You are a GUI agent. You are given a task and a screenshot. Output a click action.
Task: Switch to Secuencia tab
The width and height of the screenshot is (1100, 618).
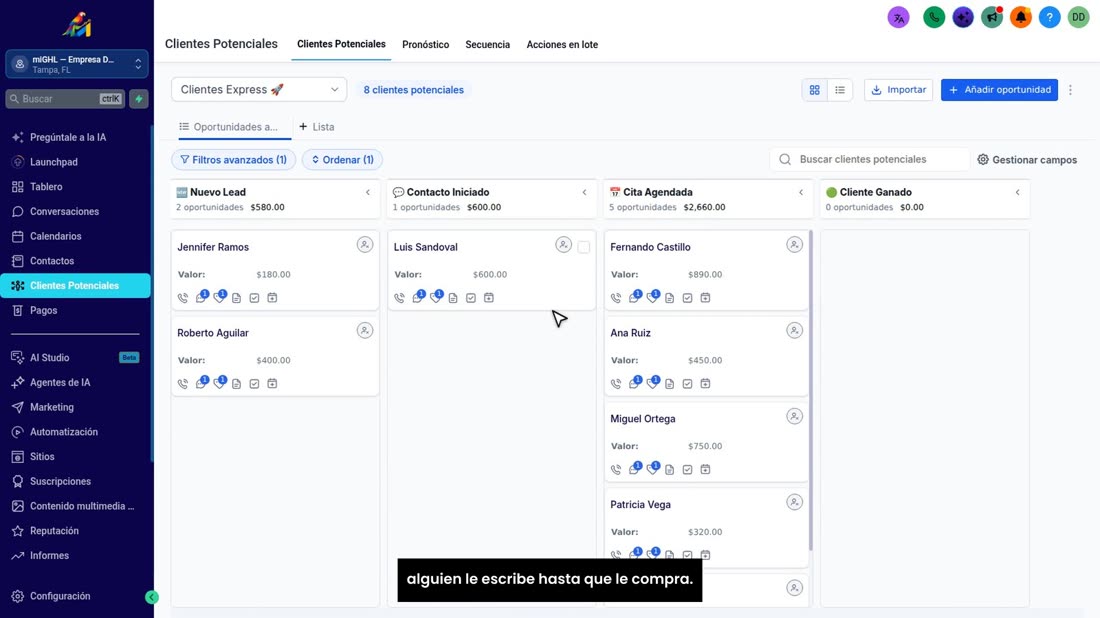click(488, 44)
